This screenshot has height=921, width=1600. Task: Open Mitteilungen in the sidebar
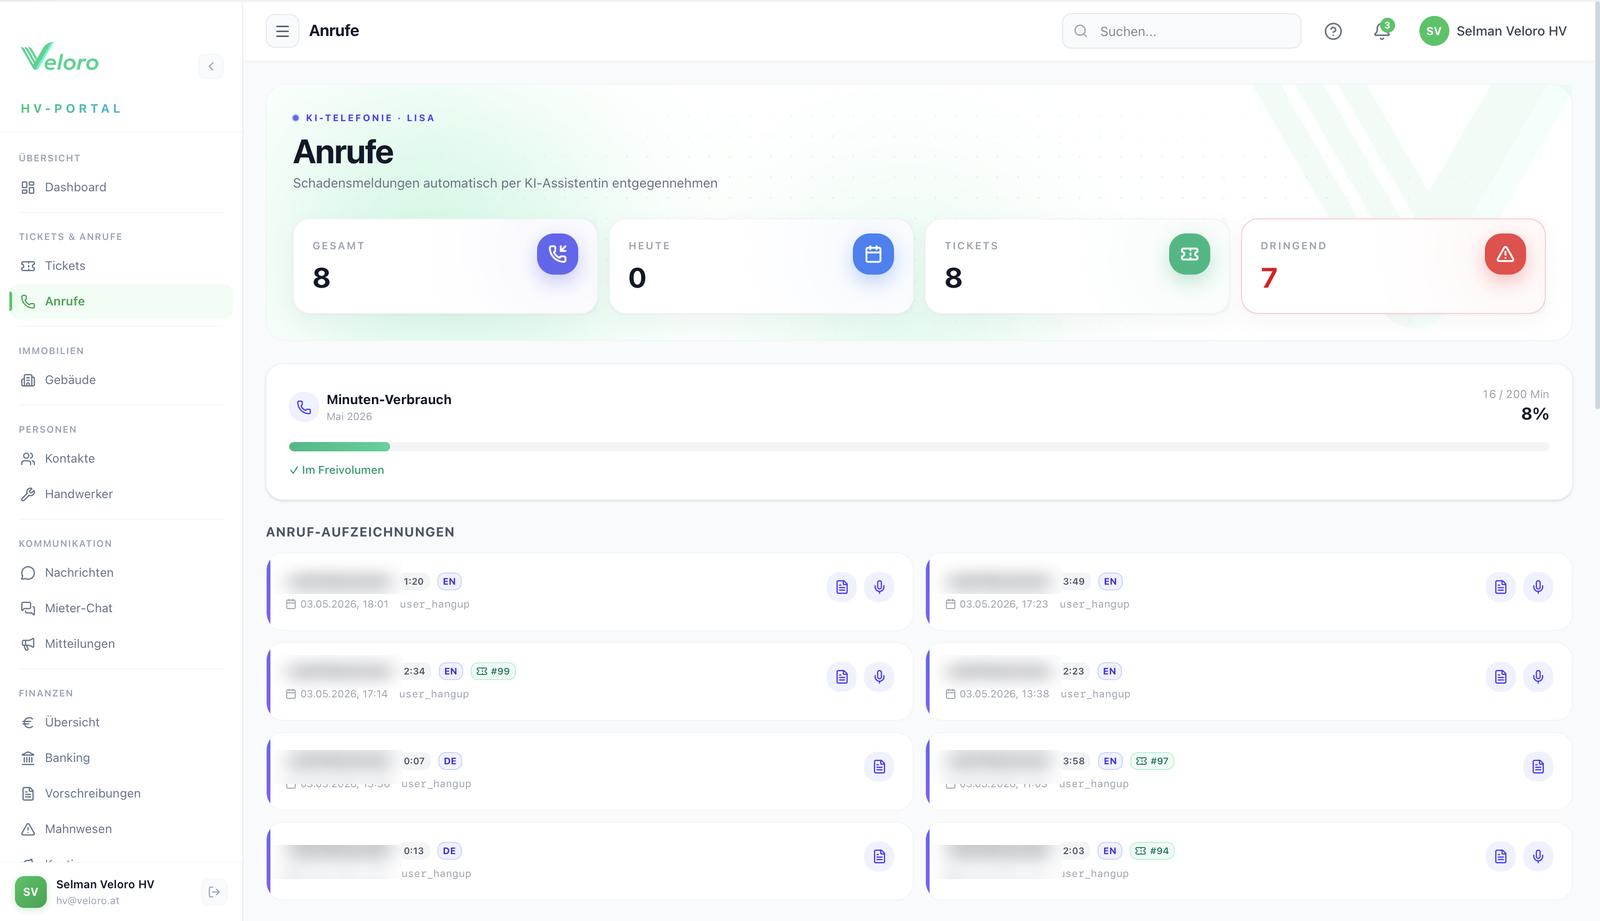click(120, 644)
